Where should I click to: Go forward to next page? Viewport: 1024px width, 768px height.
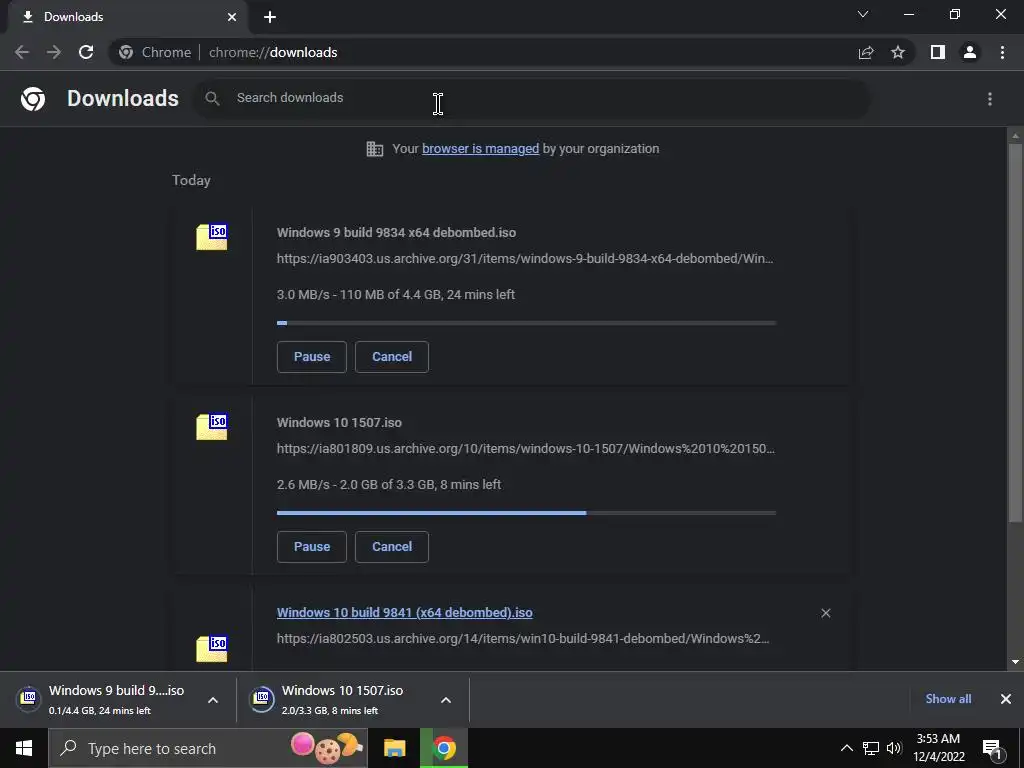point(54,52)
